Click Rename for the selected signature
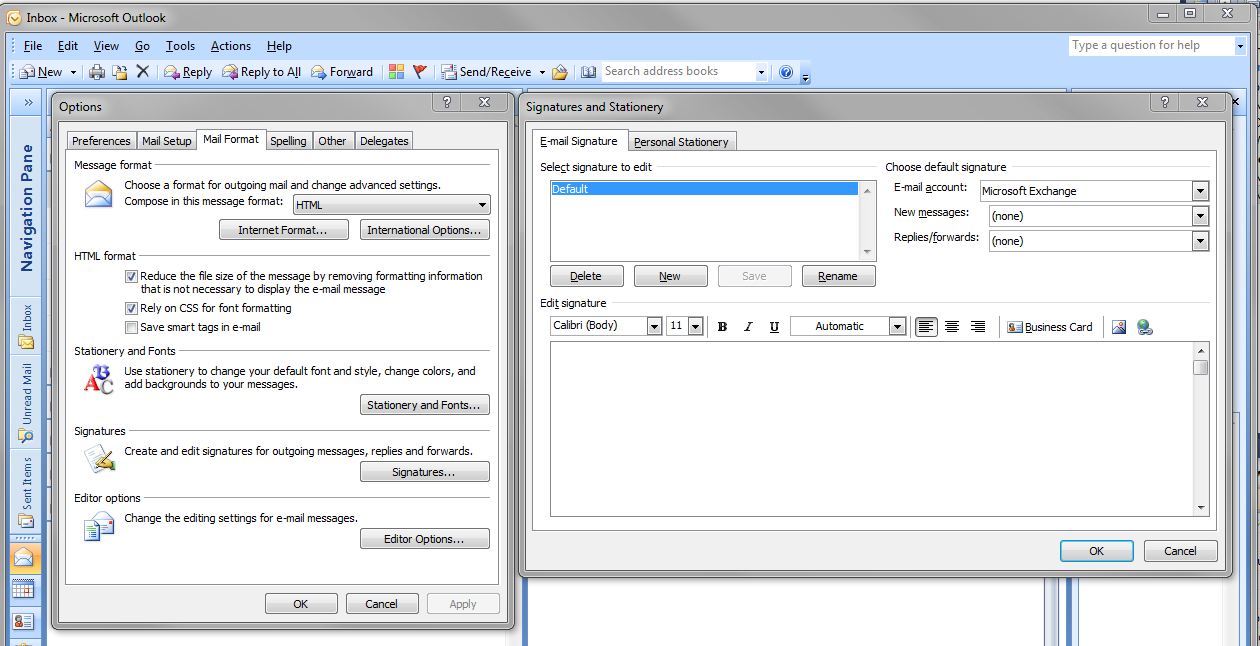The width and height of the screenshot is (1260, 646). [x=838, y=276]
